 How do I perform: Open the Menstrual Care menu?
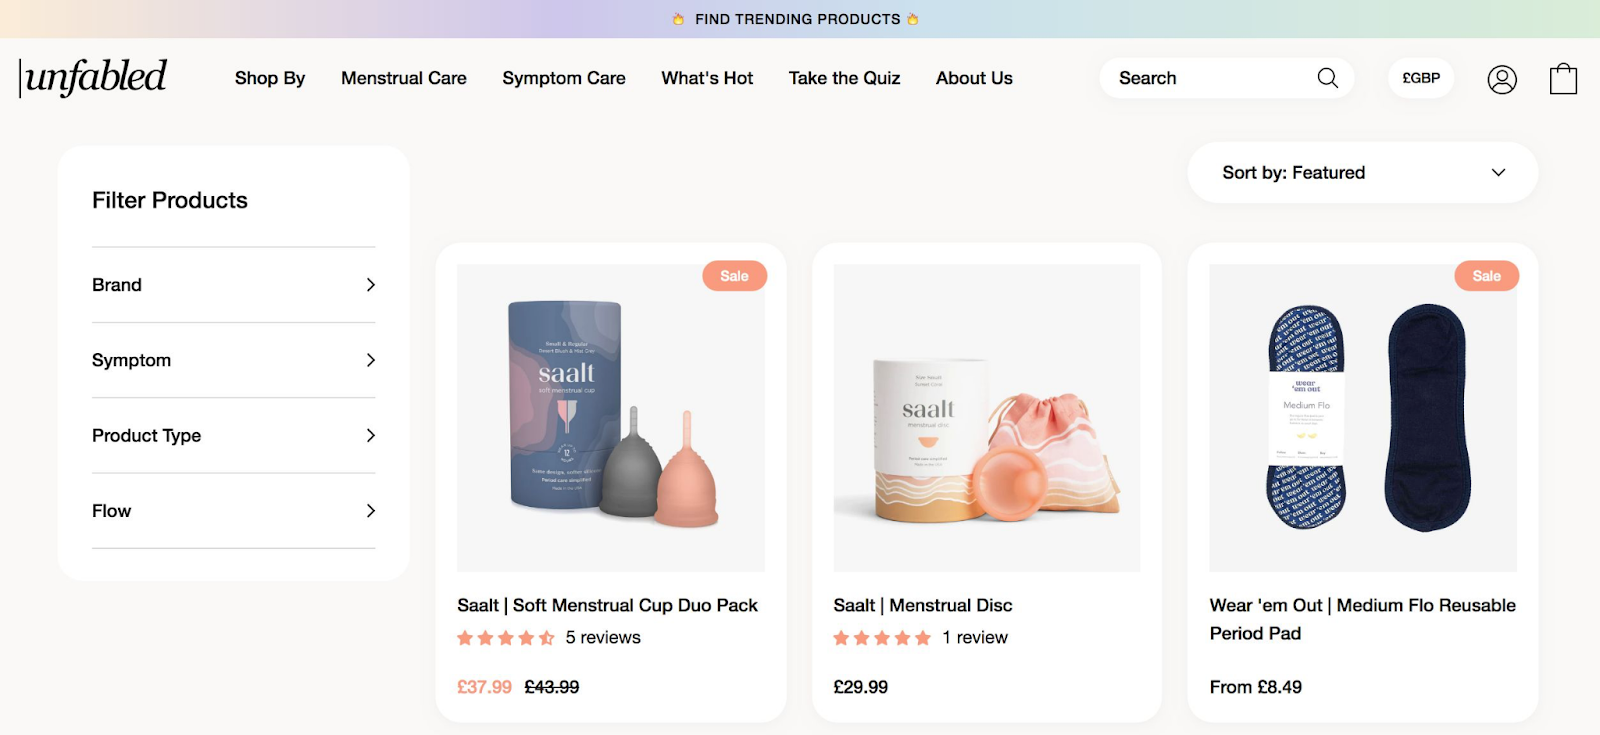403,78
